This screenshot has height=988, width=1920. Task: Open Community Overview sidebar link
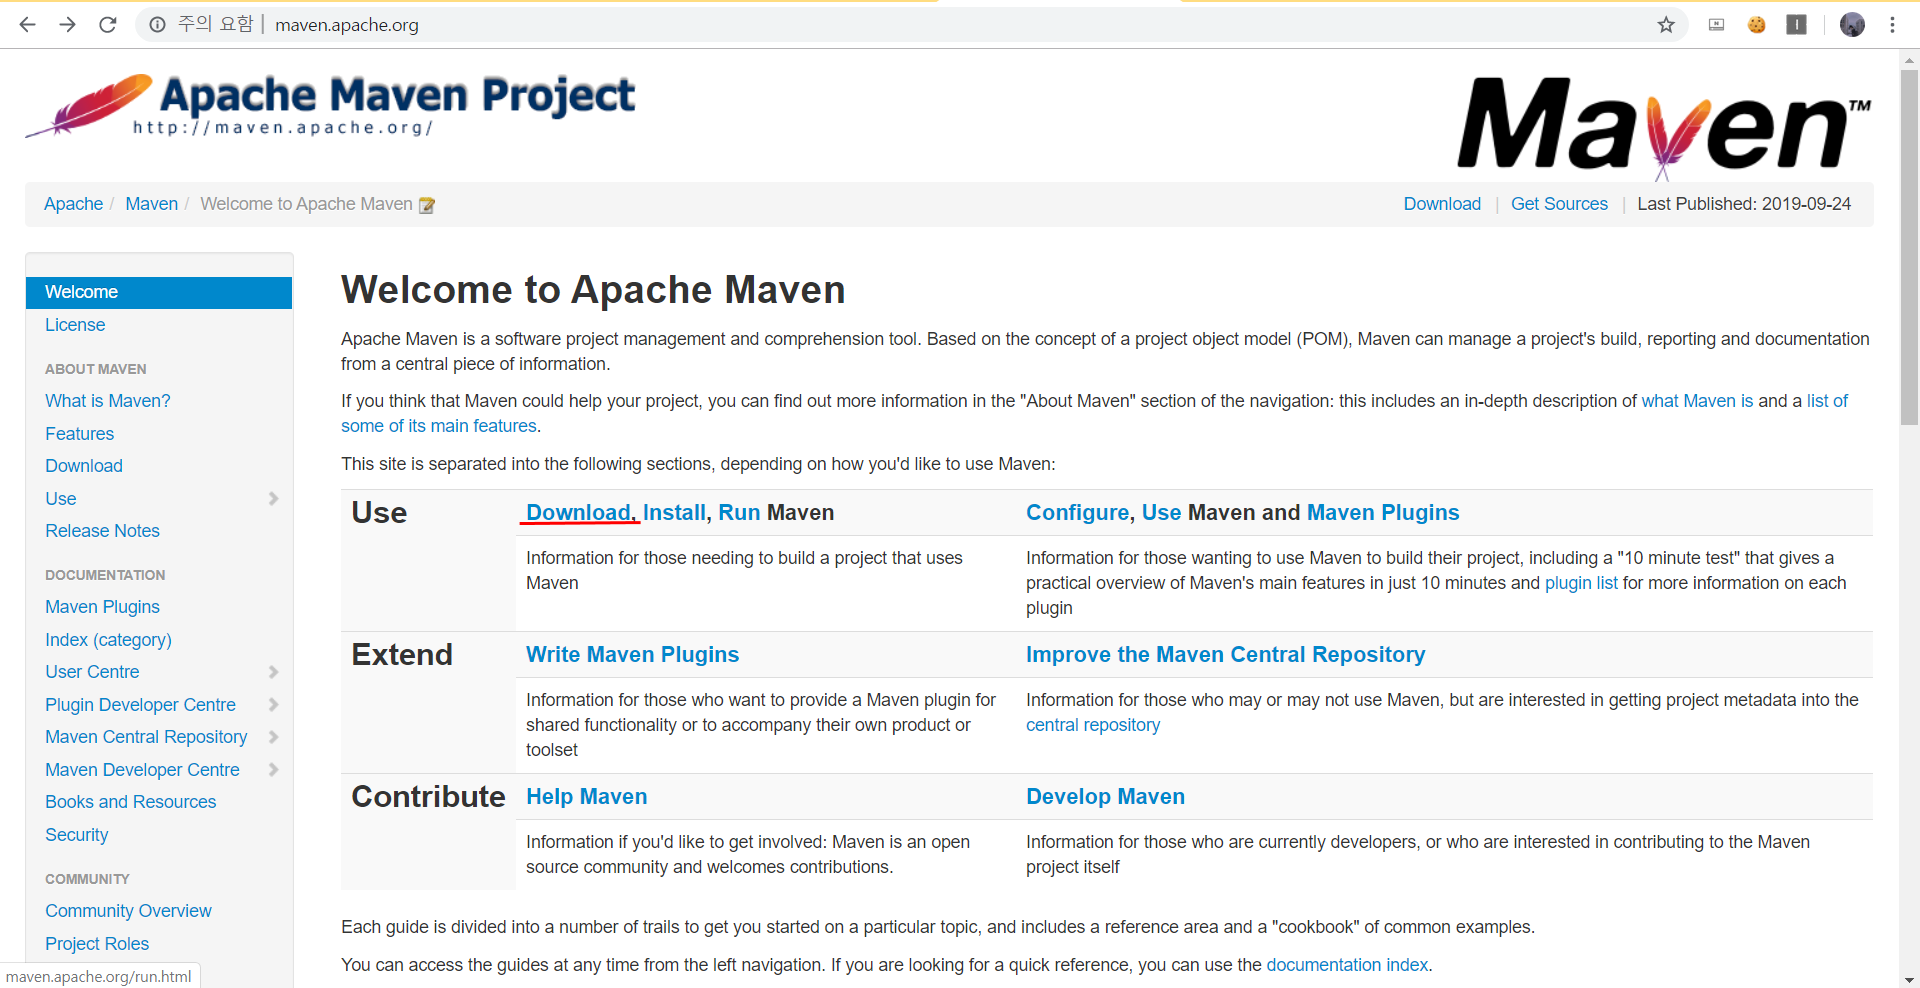(x=128, y=911)
